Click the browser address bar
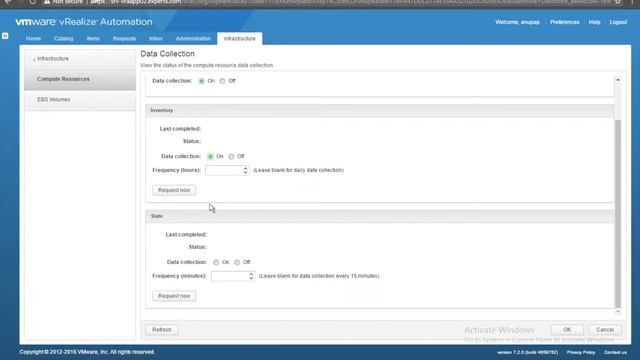 [327, 2]
